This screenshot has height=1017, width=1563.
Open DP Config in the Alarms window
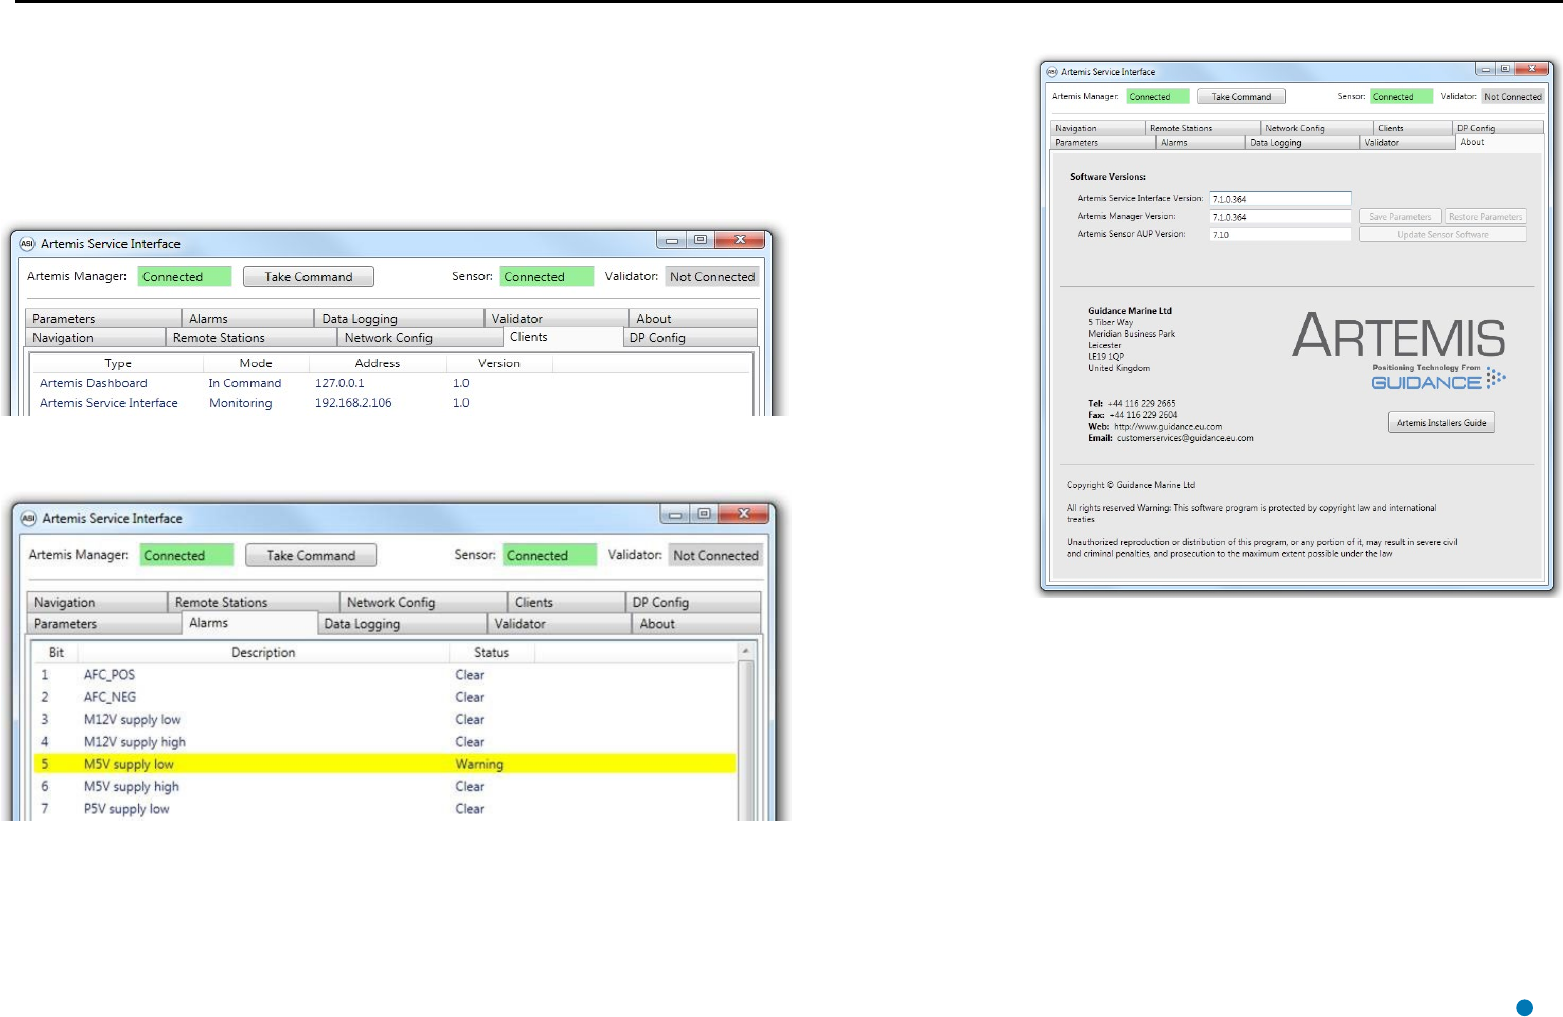point(693,602)
